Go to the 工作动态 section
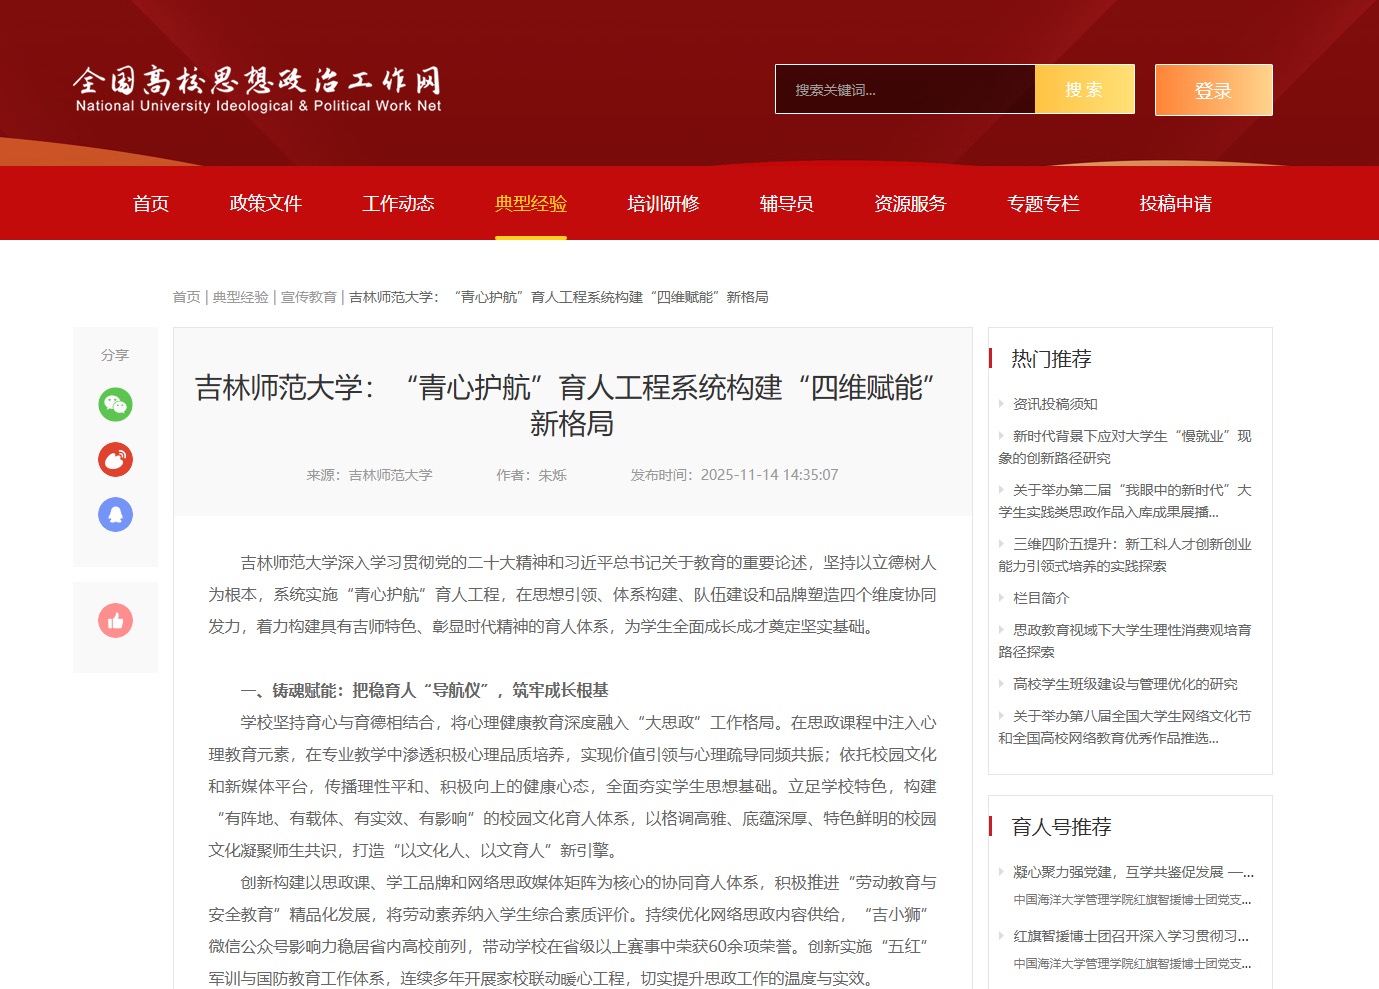Viewport: 1379px width, 989px height. point(398,204)
